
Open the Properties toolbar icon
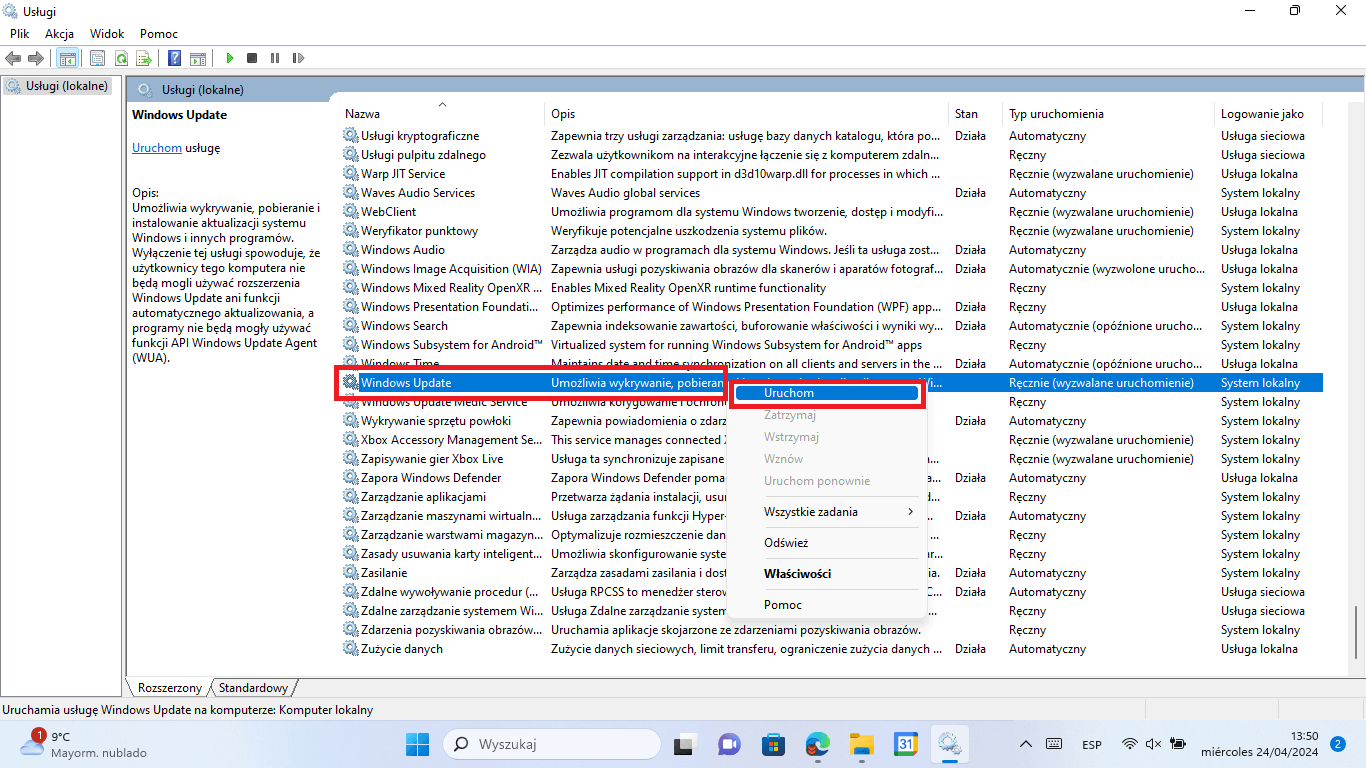click(98, 58)
